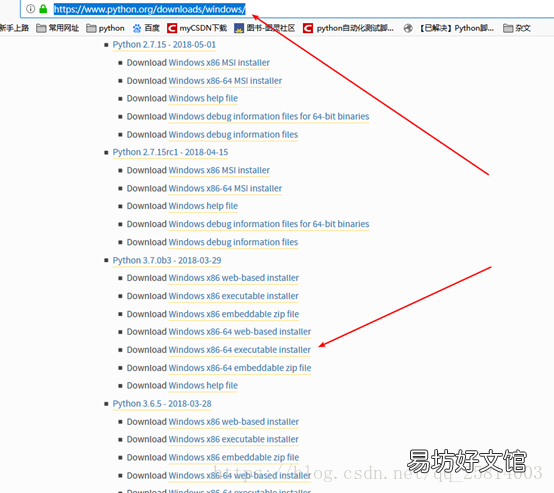554x493 pixels.
Task: Open the 图书-图灵社区 bookmark
Action: [x=265, y=28]
